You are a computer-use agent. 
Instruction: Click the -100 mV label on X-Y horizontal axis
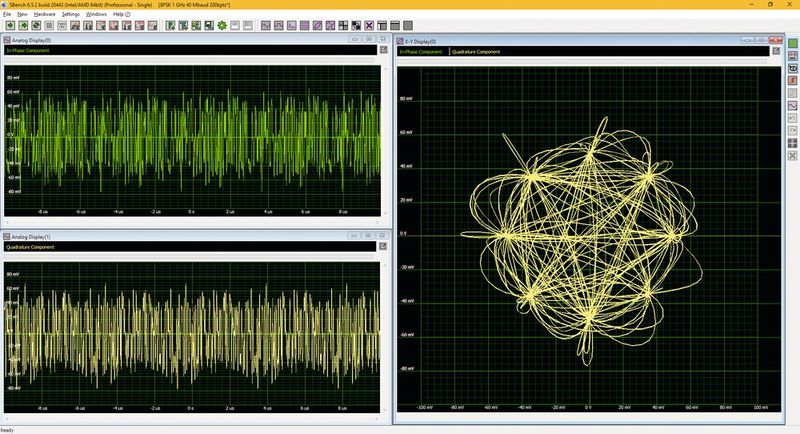[x=424, y=407]
